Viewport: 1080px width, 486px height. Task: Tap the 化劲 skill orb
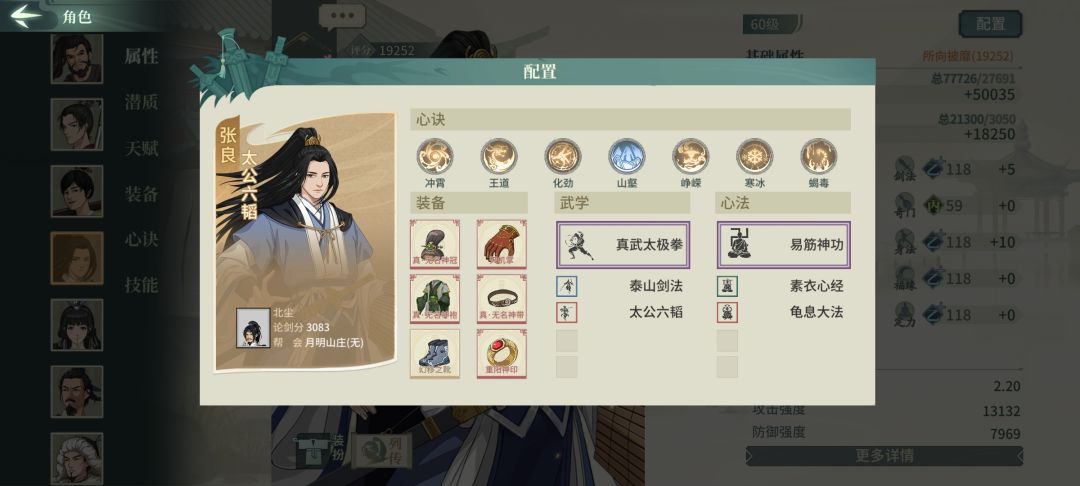click(x=563, y=156)
